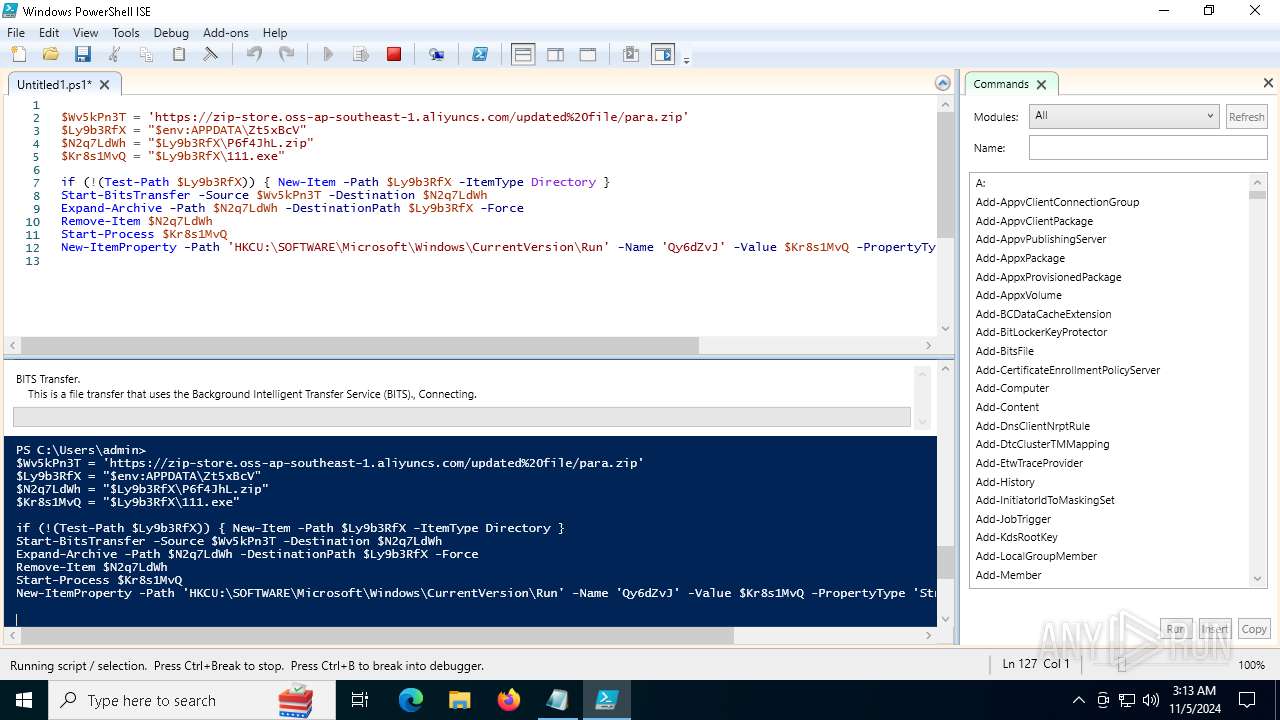This screenshot has height=720, width=1280.
Task: Stop the running operation with the red square
Action: tap(394, 54)
